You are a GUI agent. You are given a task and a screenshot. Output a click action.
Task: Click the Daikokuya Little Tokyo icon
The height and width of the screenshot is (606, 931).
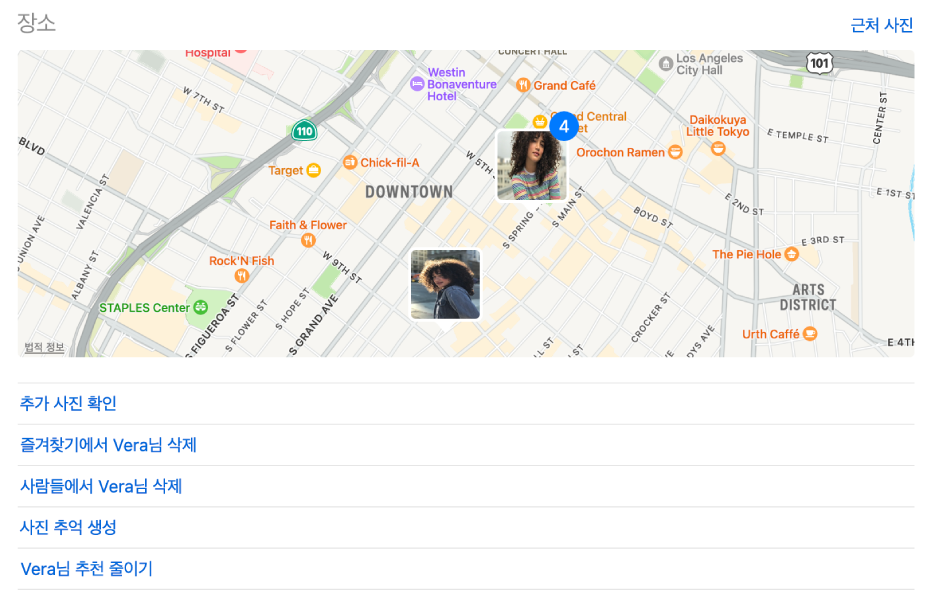point(718,148)
